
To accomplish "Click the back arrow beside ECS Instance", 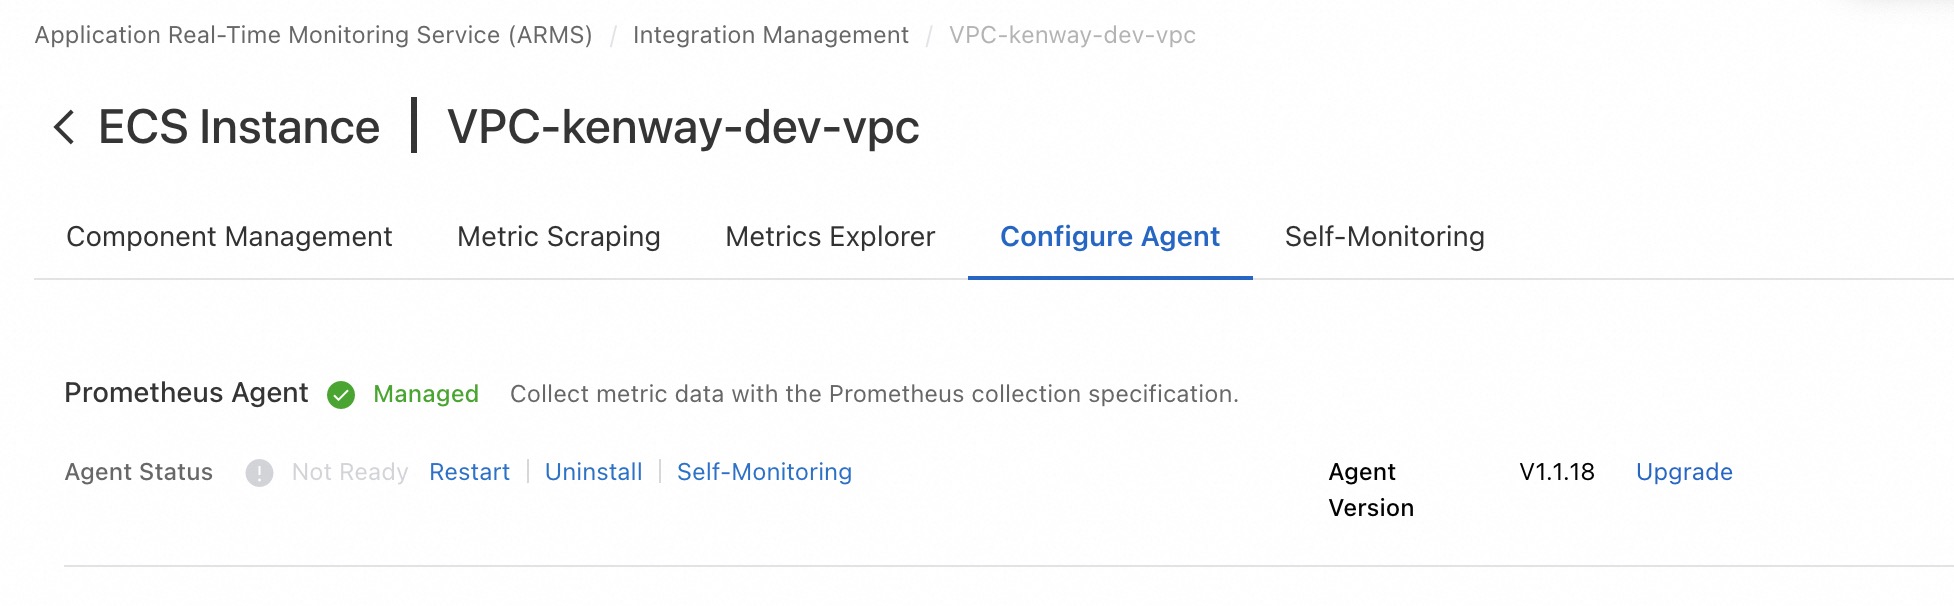I will 64,127.
